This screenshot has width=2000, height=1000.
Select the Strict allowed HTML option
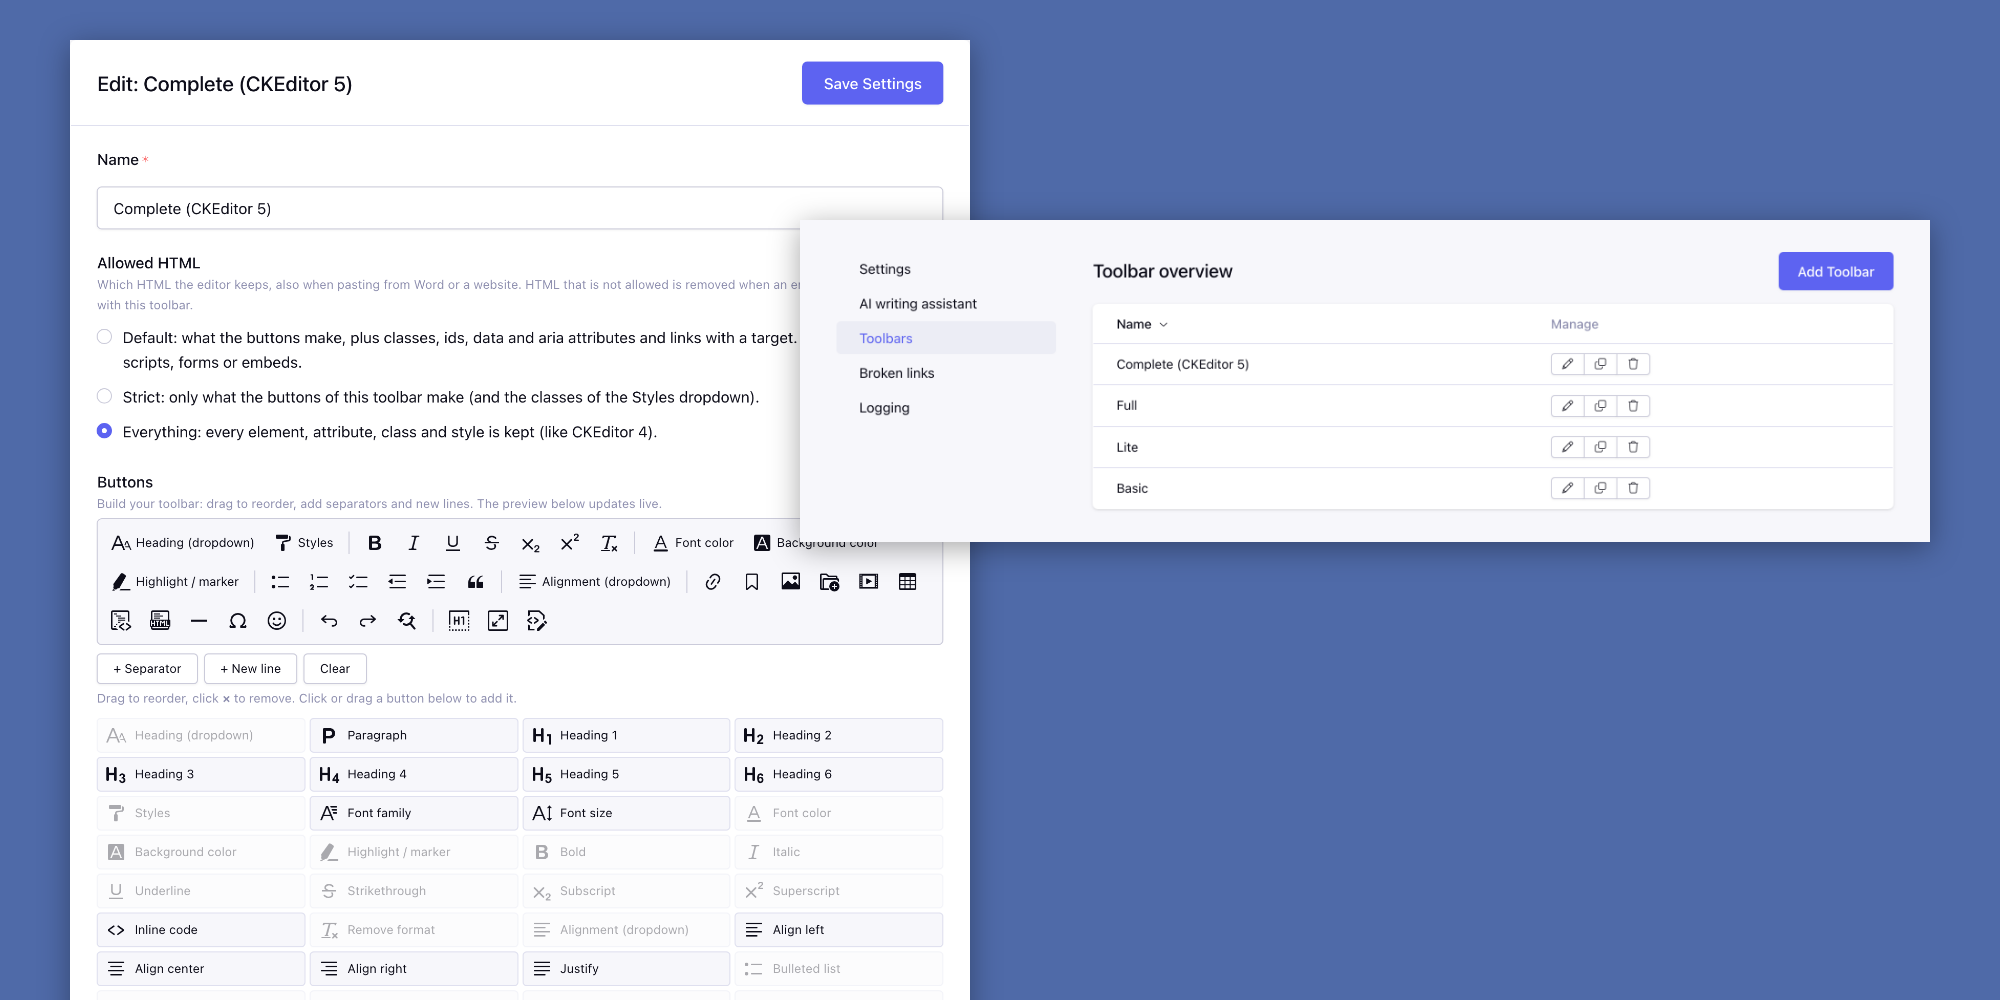coord(104,396)
